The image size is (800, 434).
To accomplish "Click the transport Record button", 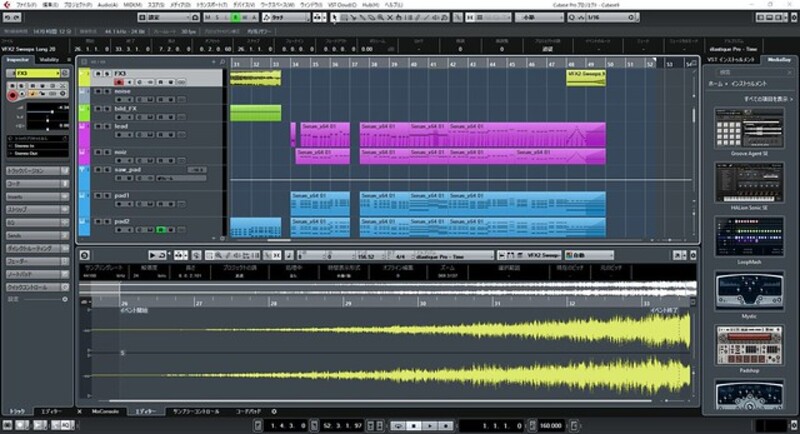I will tap(445, 425).
